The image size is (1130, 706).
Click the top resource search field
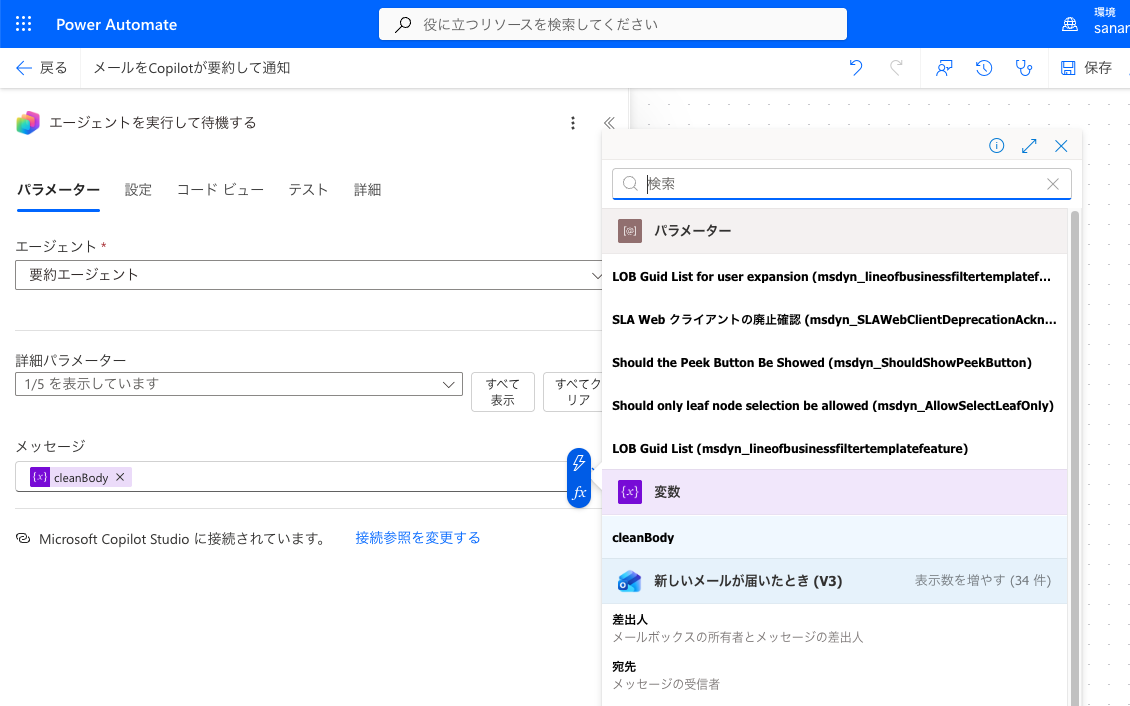point(613,24)
